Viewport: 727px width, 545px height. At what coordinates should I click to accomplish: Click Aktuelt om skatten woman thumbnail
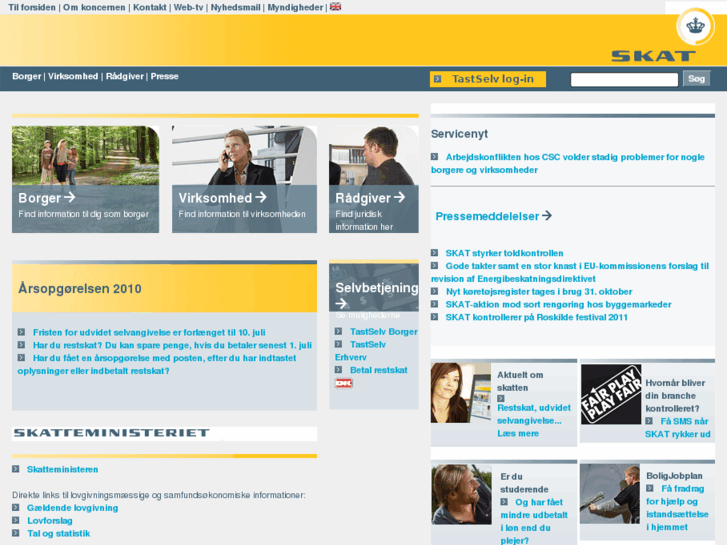point(460,393)
